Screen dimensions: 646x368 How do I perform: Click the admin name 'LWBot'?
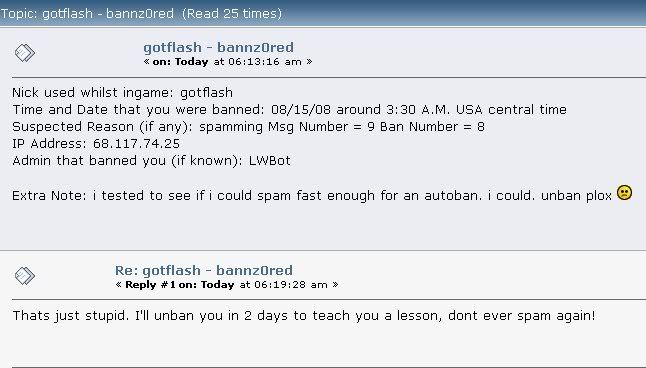(x=270, y=160)
